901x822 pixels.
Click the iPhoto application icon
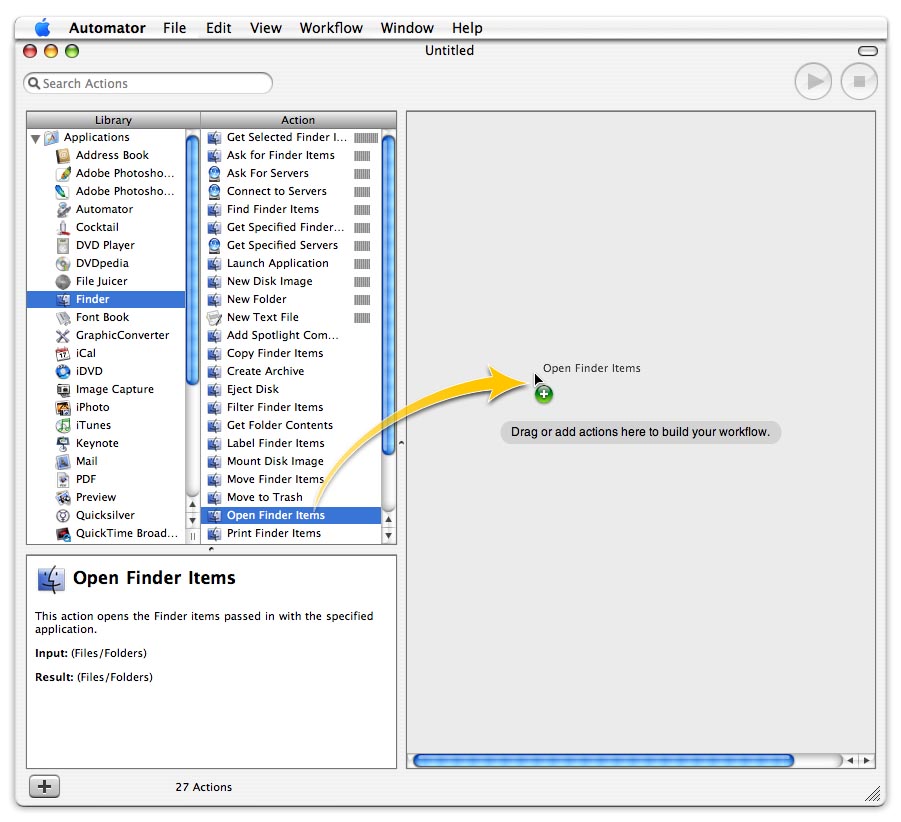point(63,407)
